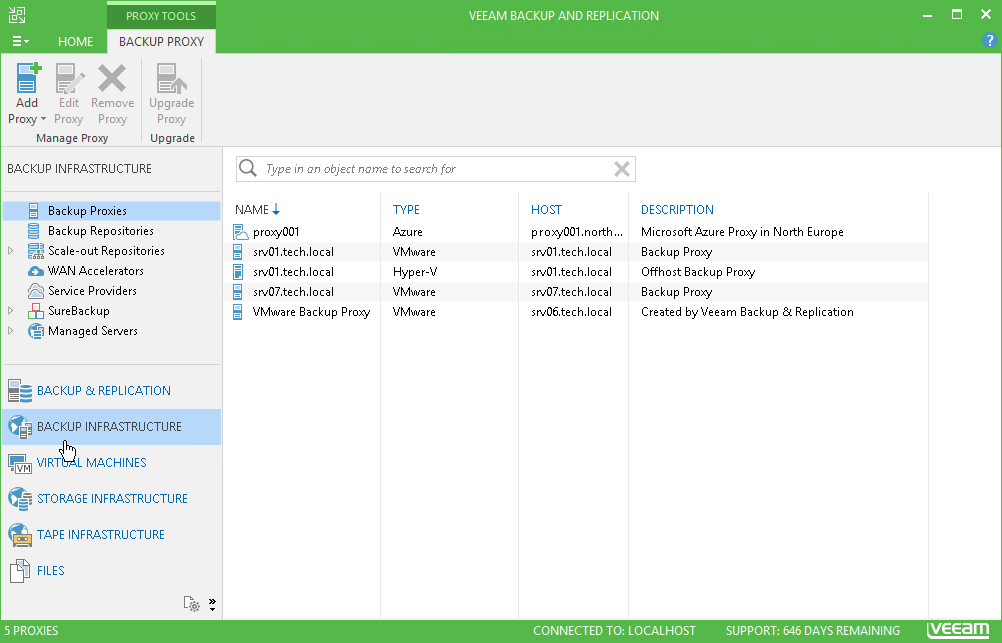Open the Backup Infrastructure view
Screen dimensions: 1002x643
coord(112,427)
